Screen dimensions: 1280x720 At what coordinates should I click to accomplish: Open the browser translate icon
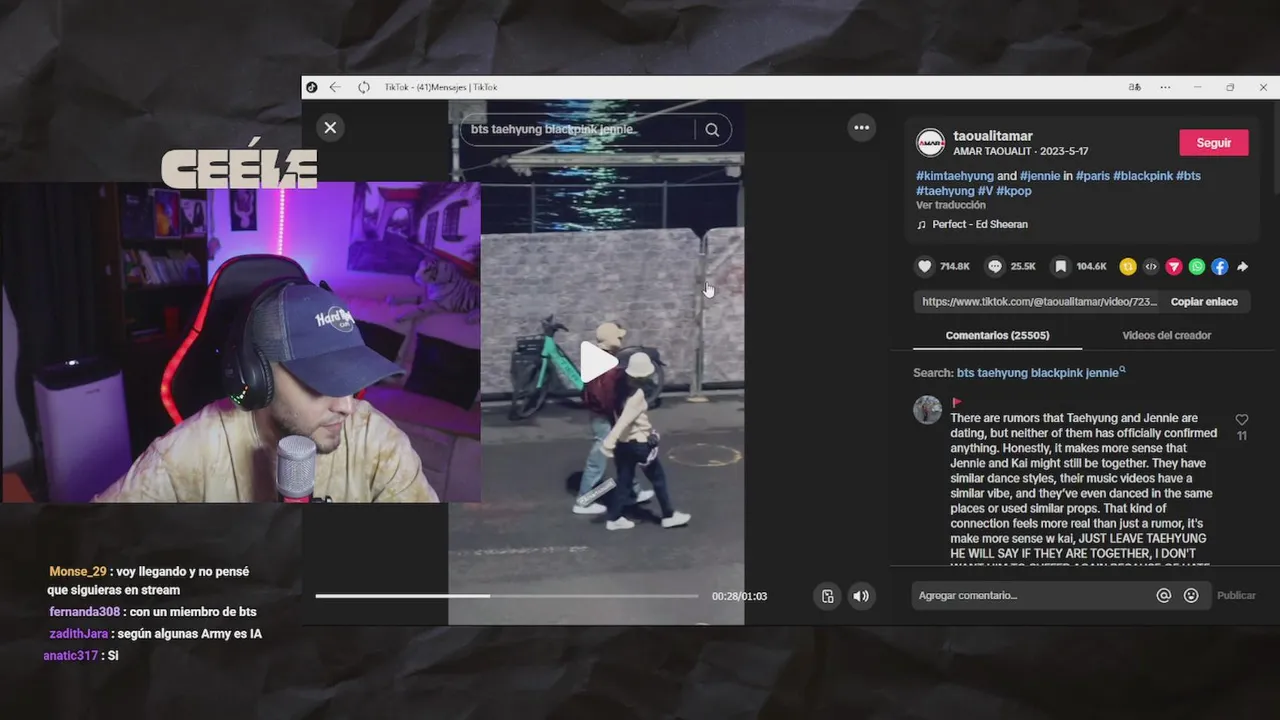coord(1135,87)
